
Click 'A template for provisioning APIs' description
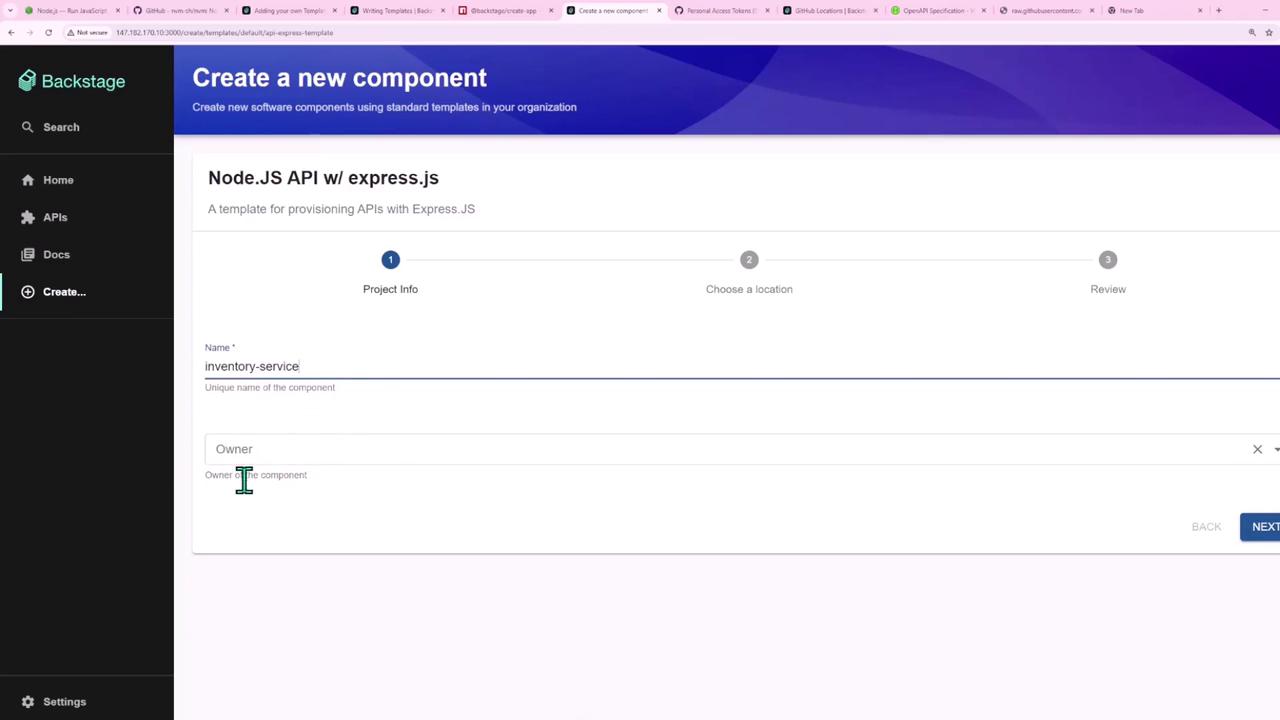341,209
